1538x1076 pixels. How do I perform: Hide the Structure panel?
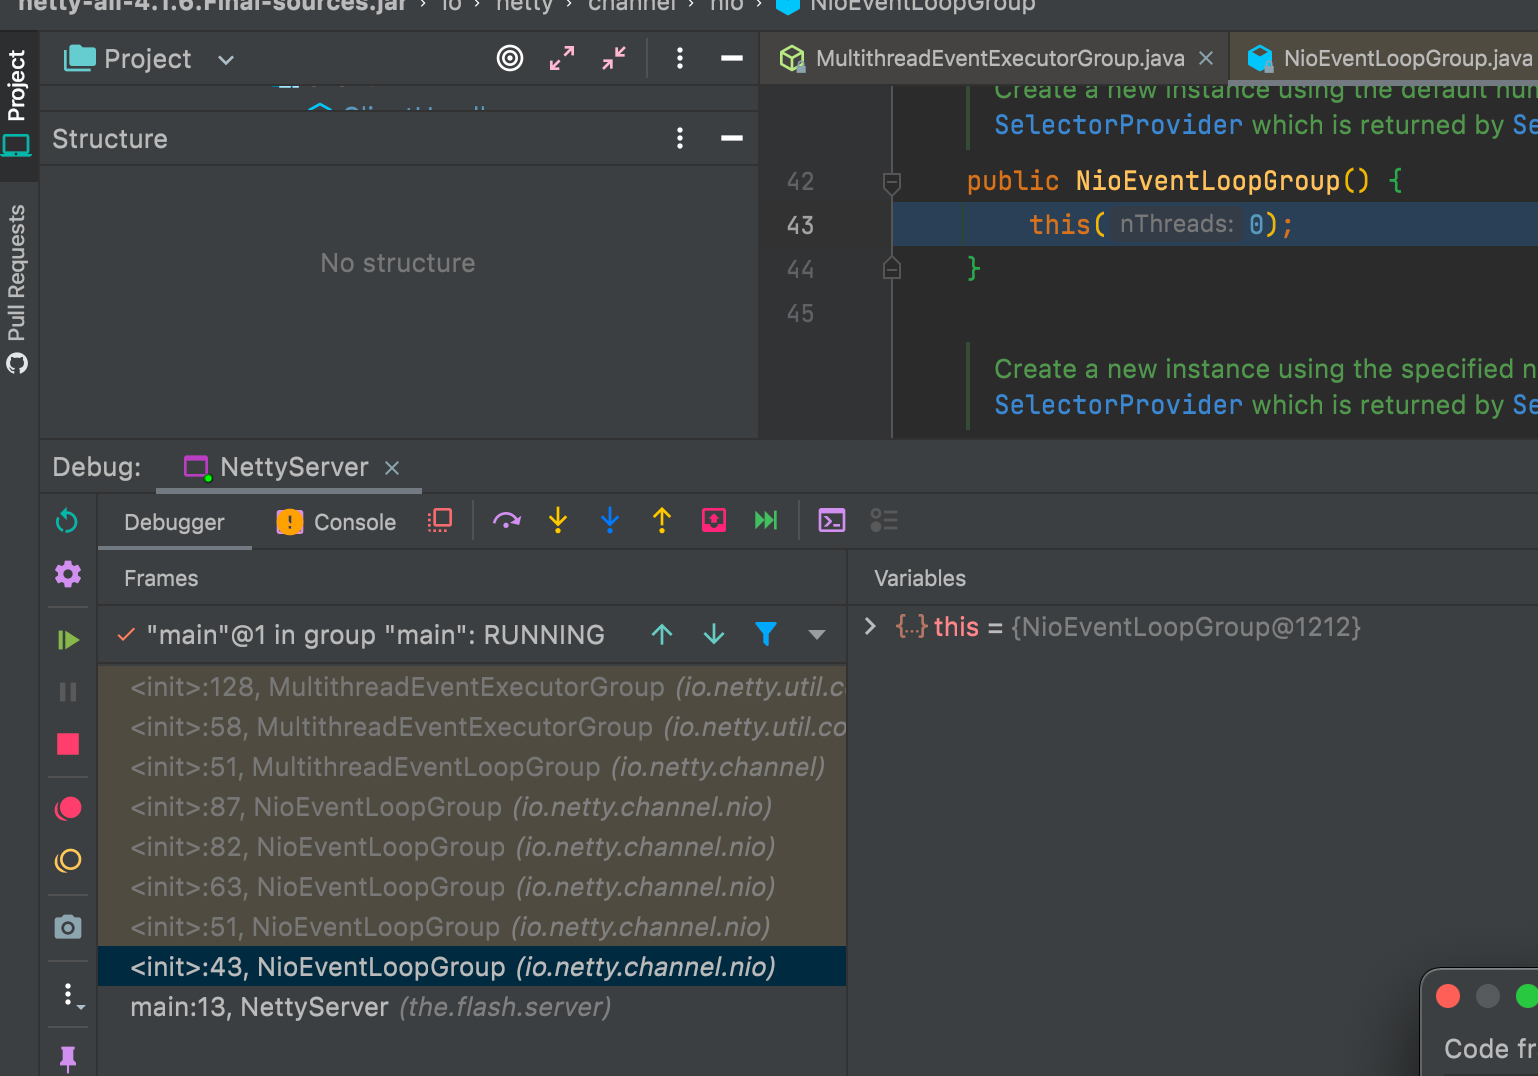(x=732, y=138)
